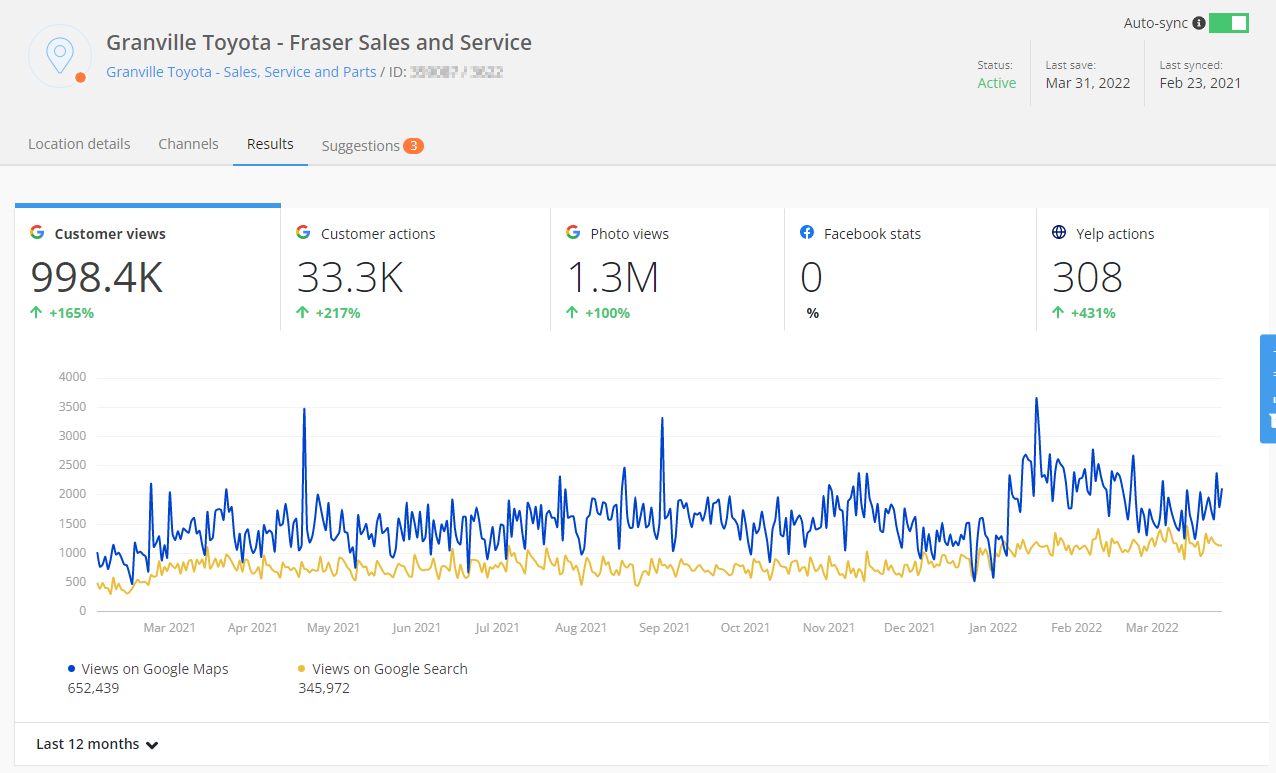This screenshot has height=773, width=1276.
Task: Select the Customer actions stat card
Action: pos(415,269)
